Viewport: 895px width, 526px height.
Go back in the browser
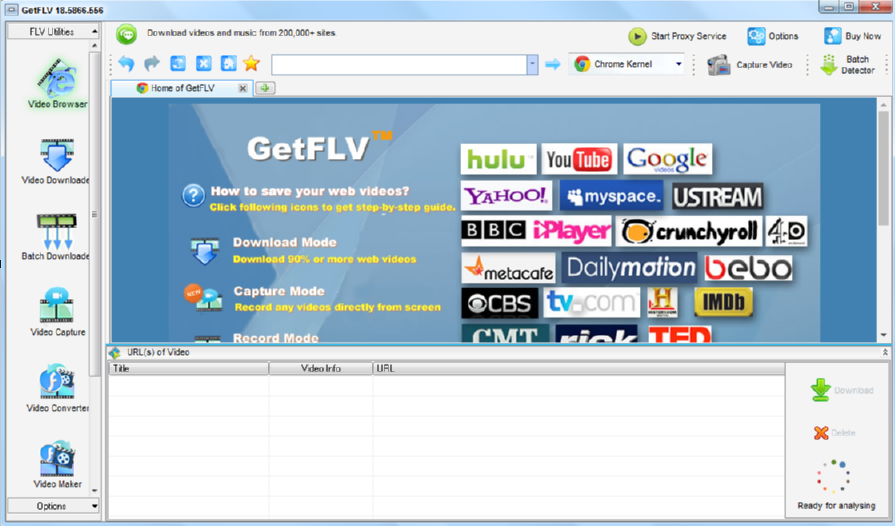coord(126,63)
